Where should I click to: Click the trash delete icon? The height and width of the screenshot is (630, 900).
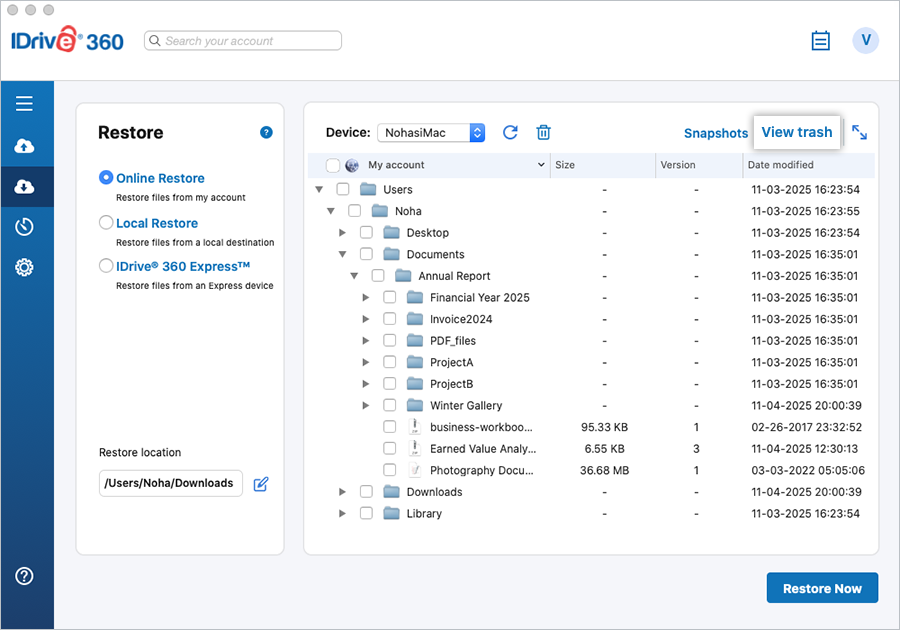click(543, 133)
